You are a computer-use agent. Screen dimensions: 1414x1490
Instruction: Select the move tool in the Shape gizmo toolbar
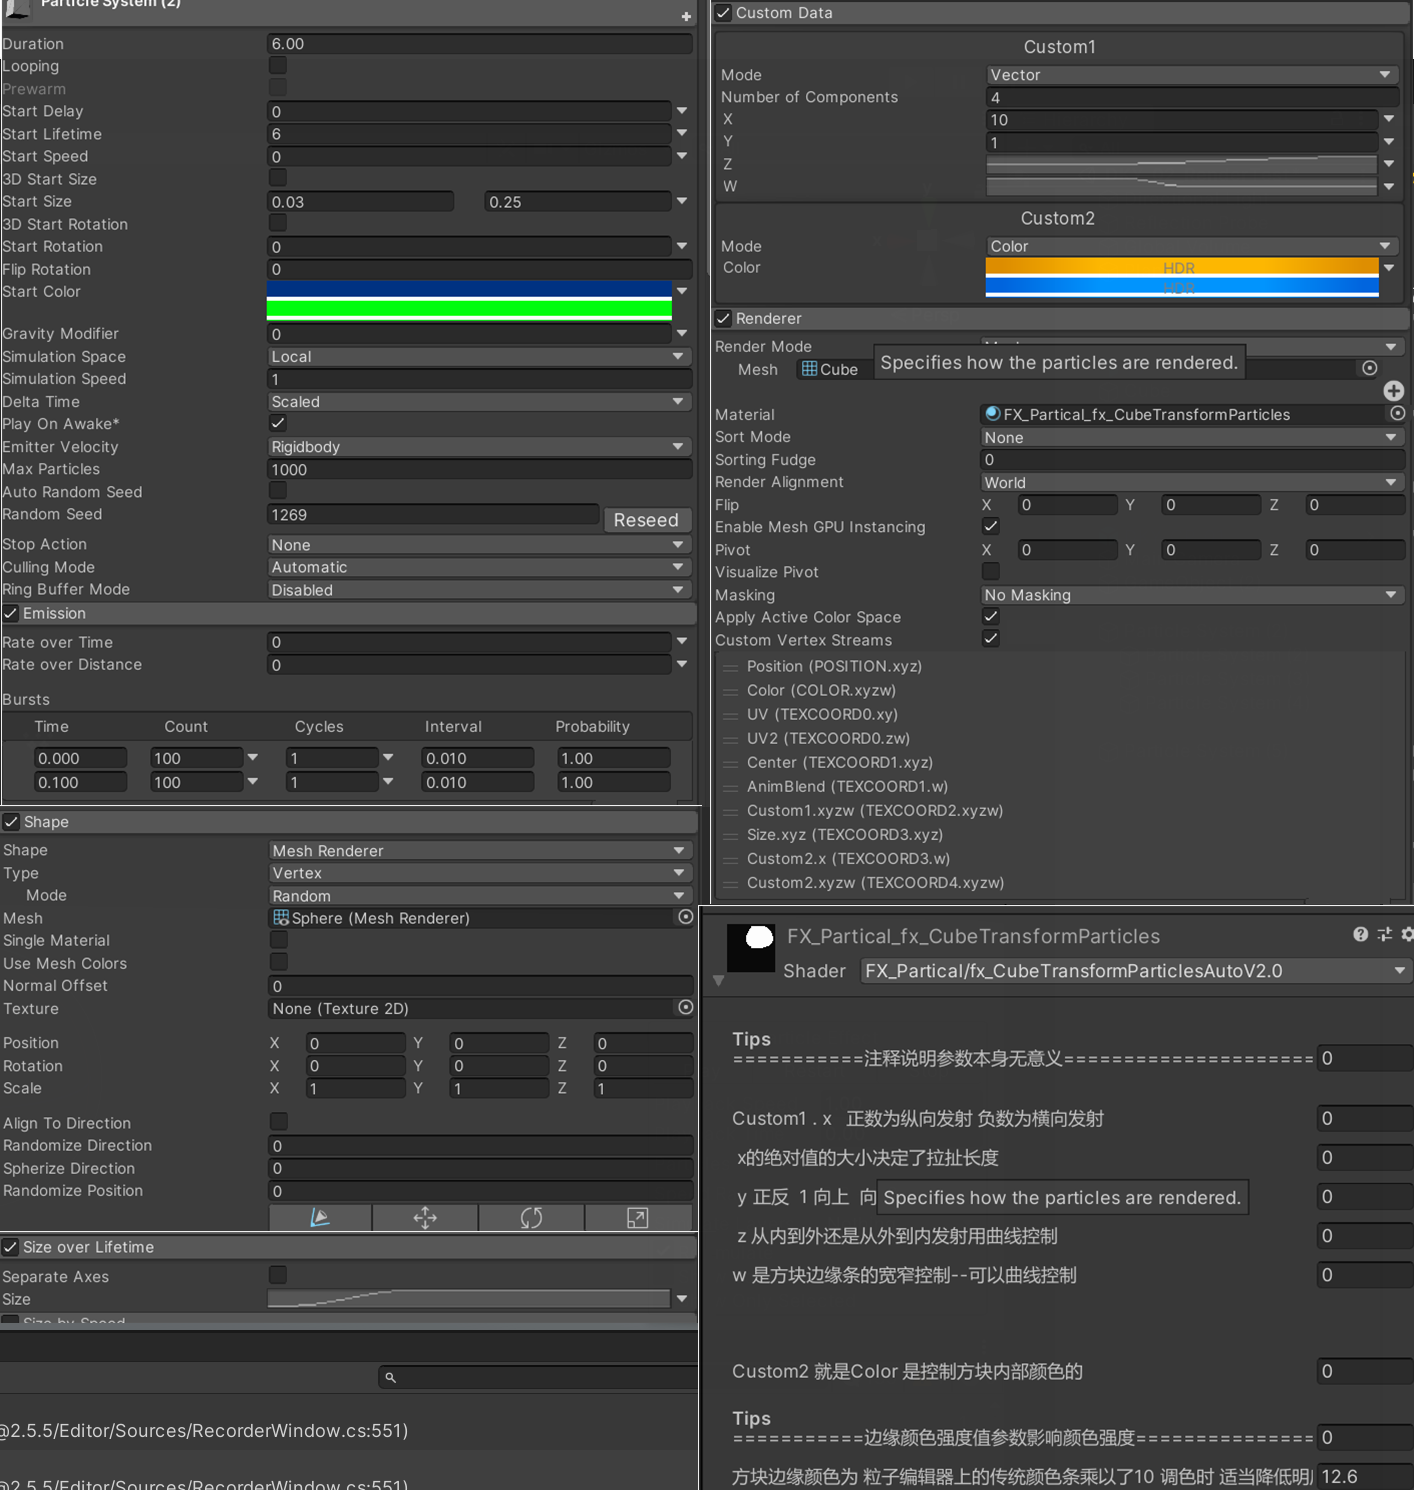point(425,1218)
